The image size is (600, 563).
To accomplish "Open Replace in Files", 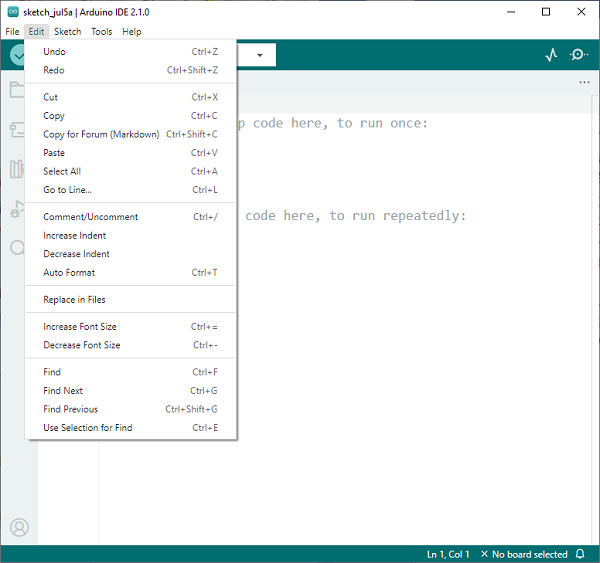I will tap(130, 299).
